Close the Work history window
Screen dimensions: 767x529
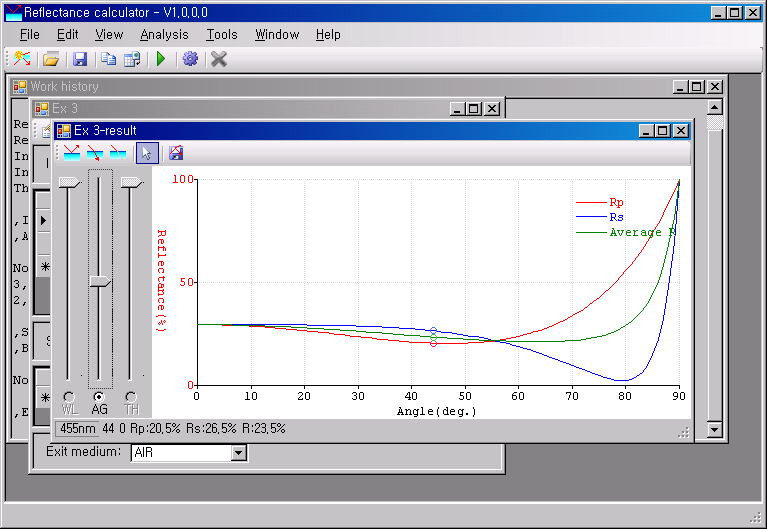pyautogui.click(x=715, y=87)
